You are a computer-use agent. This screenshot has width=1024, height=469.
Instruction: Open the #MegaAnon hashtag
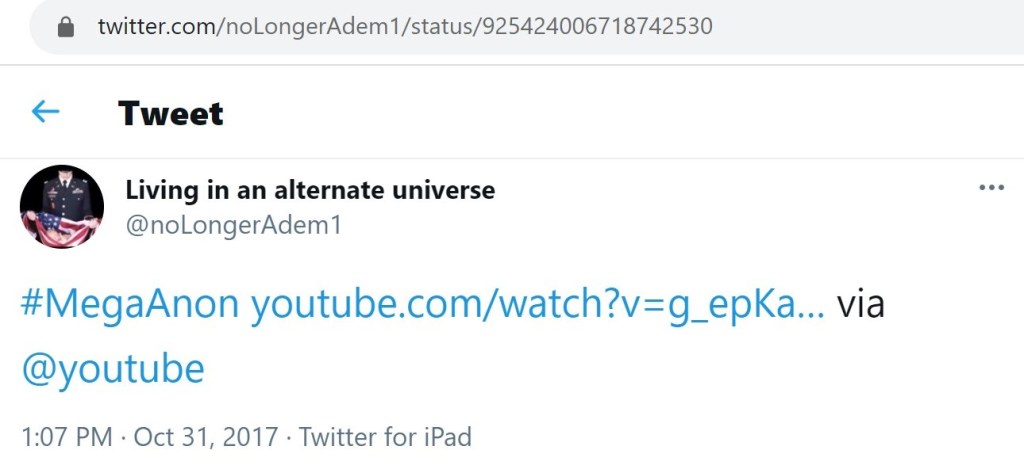click(130, 305)
